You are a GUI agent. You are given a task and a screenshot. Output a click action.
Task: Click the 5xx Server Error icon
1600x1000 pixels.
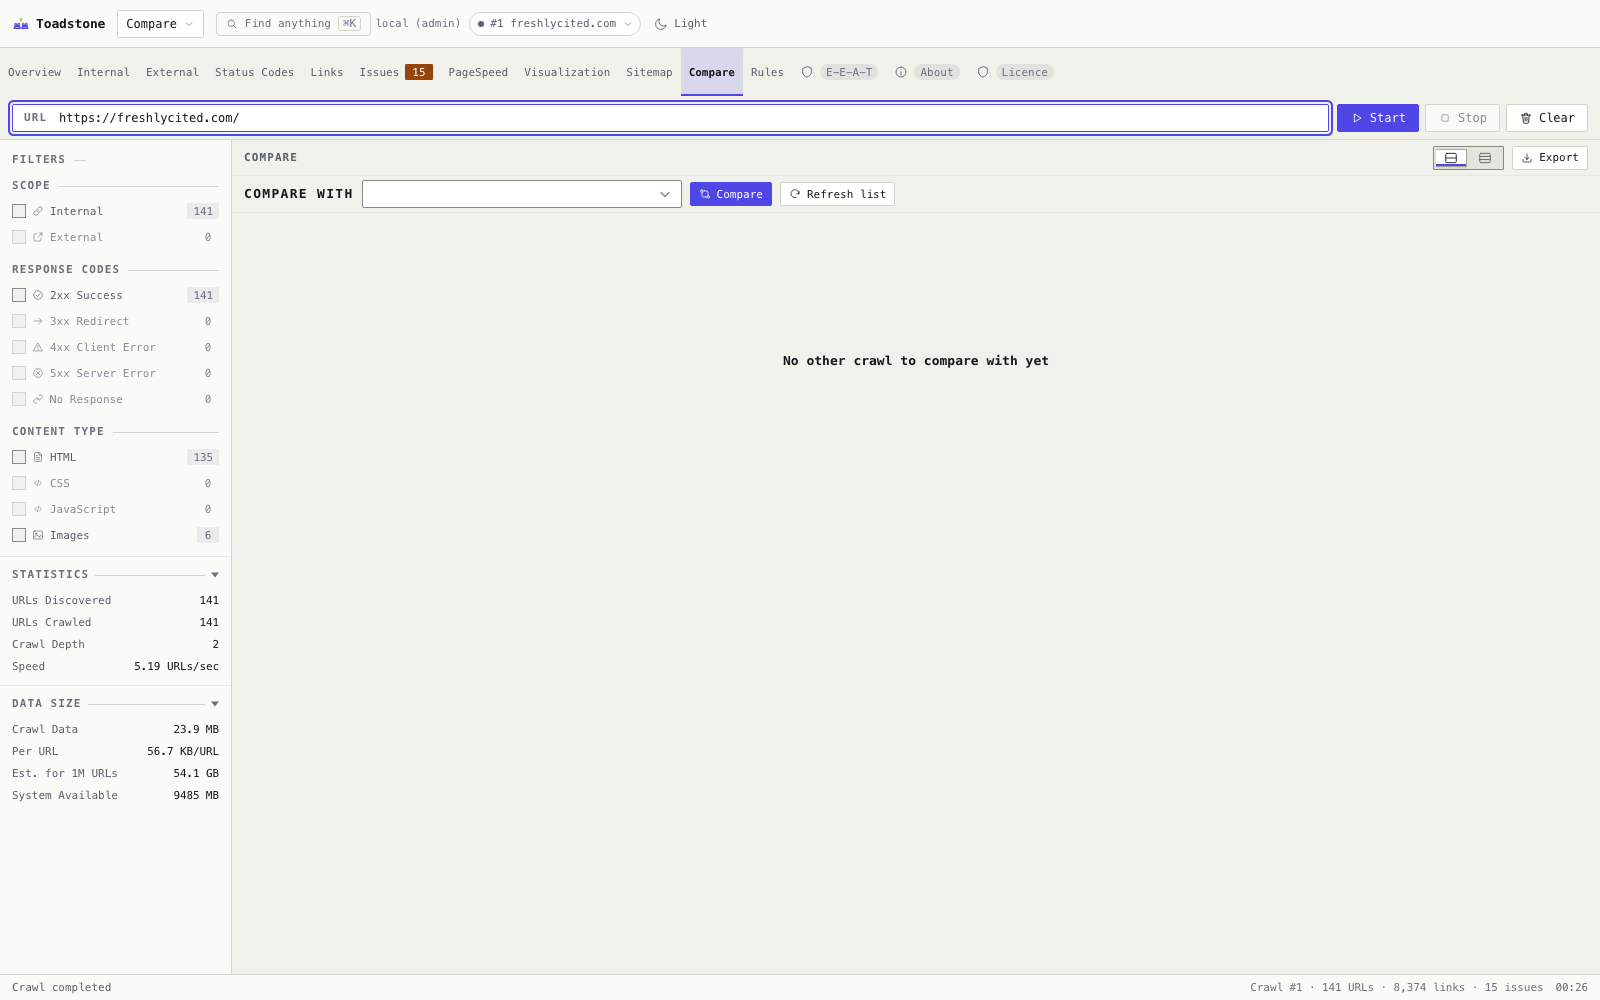click(x=38, y=373)
